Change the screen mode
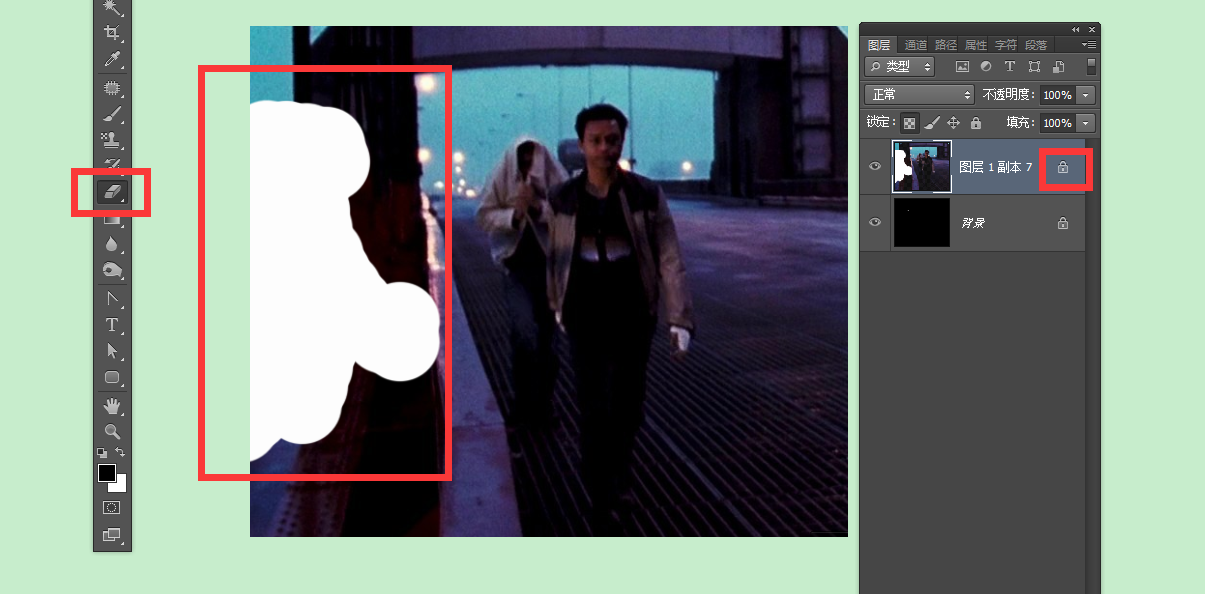This screenshot has height=594, width=1205. point(112,535)
